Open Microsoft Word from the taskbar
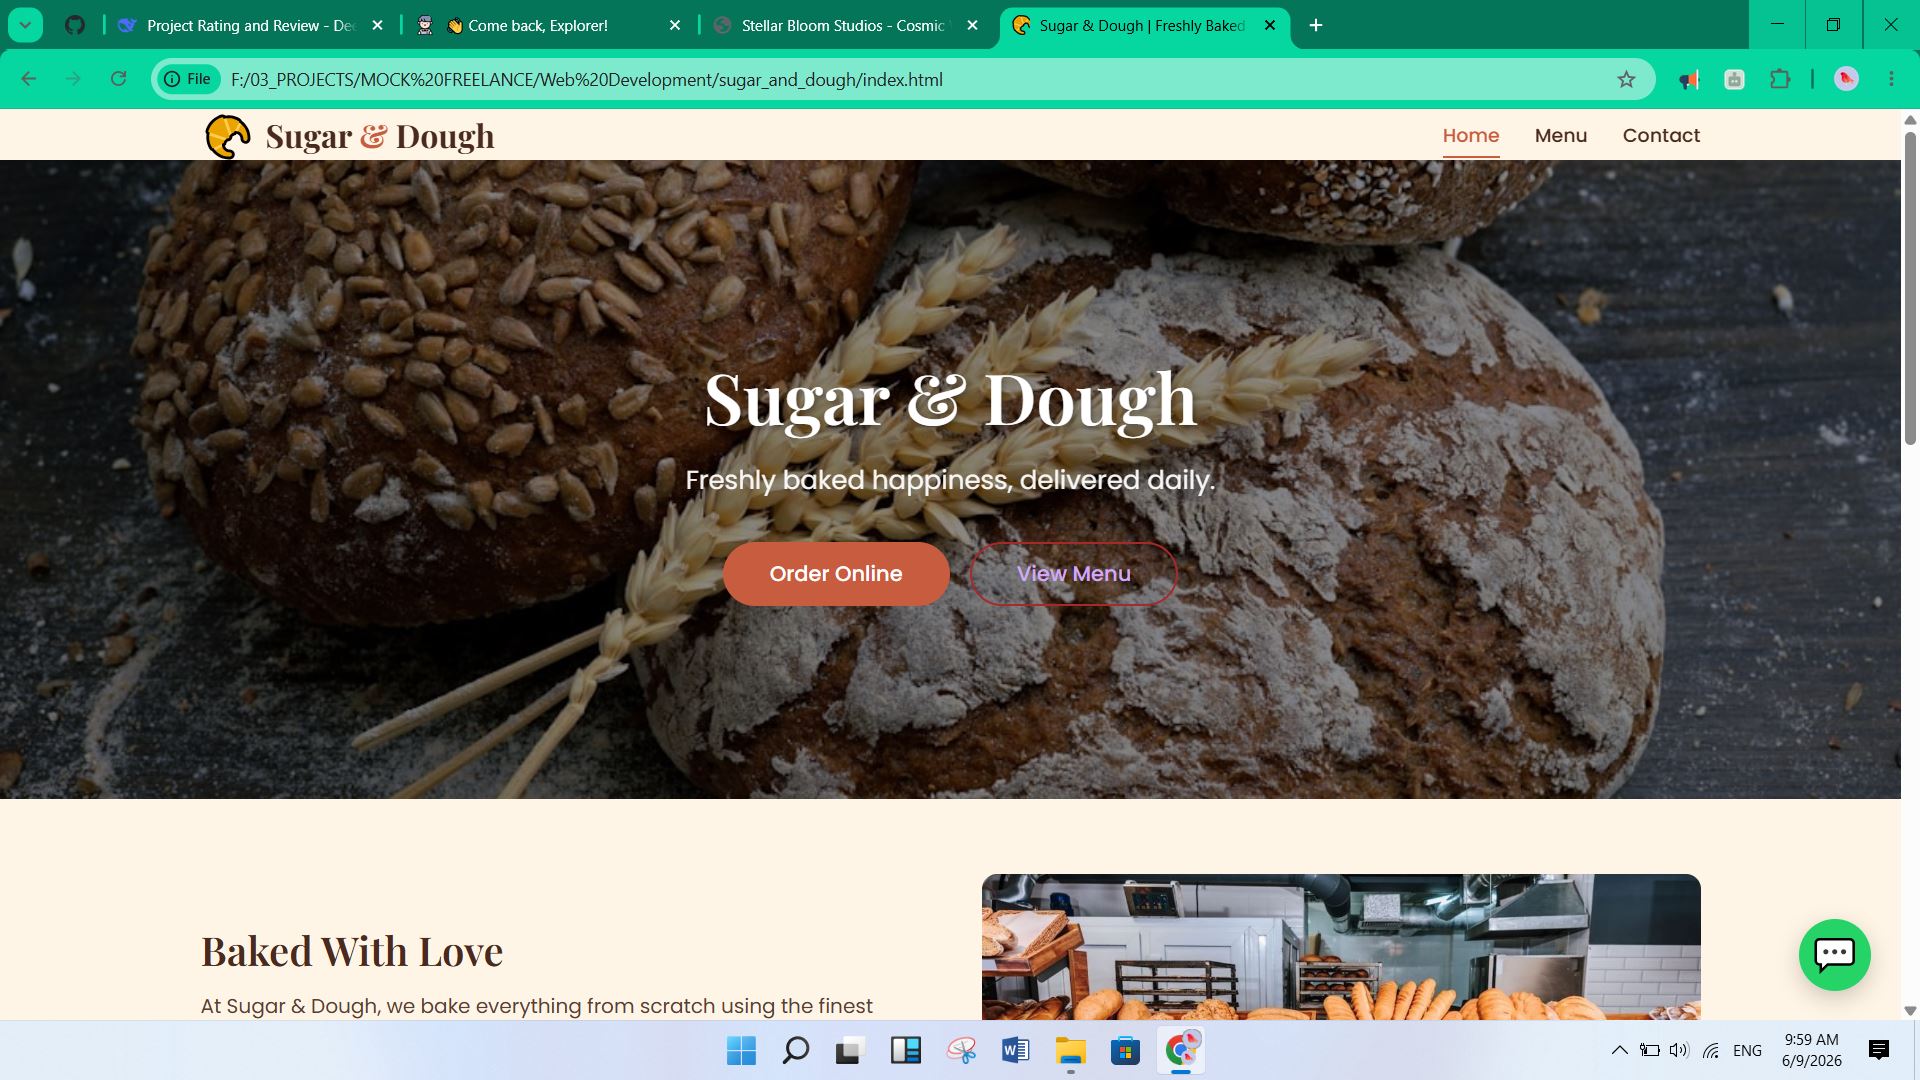 click(x=1015, y=1051)
